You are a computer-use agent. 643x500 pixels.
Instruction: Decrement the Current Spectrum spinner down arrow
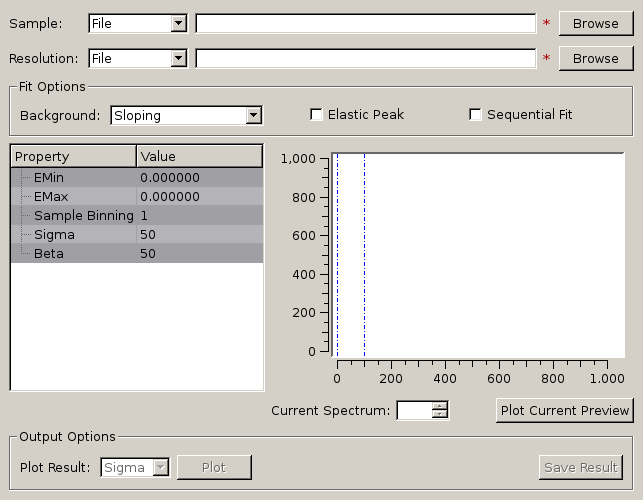[440, 414]
